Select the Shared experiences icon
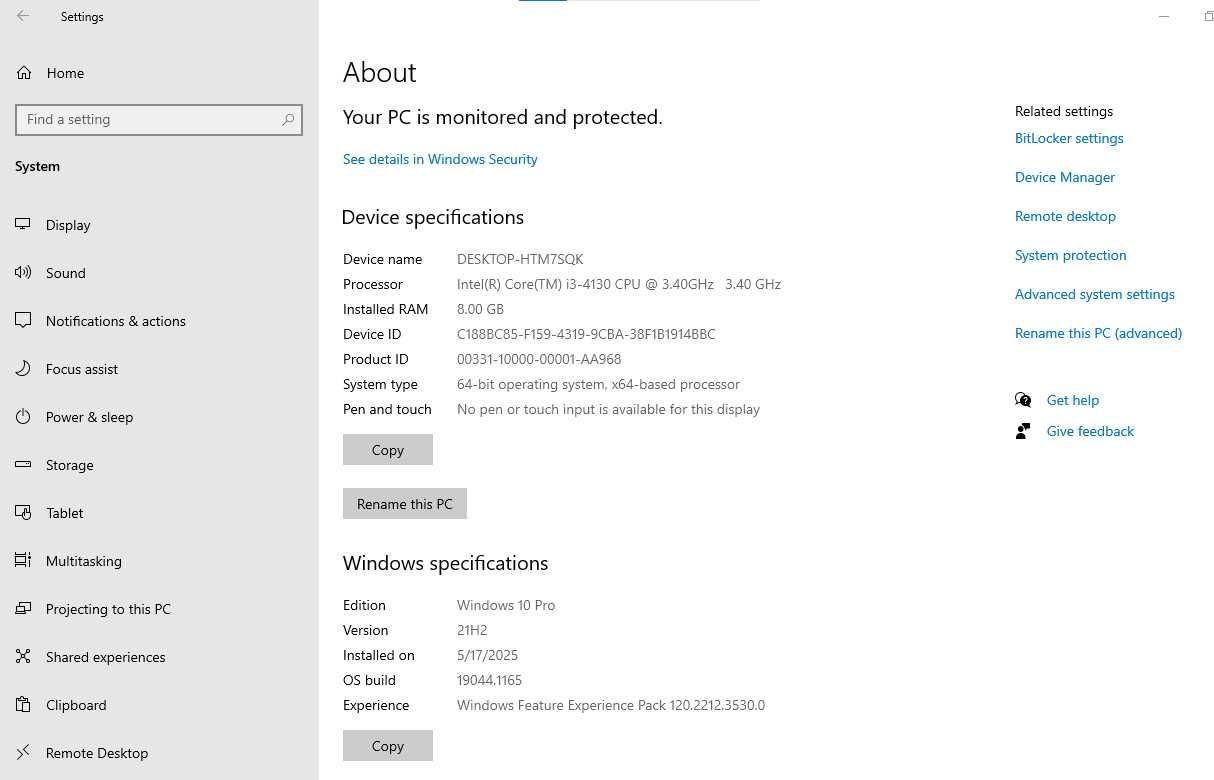The width and height of the screenshot is (1214, 780). pos(23,657)
